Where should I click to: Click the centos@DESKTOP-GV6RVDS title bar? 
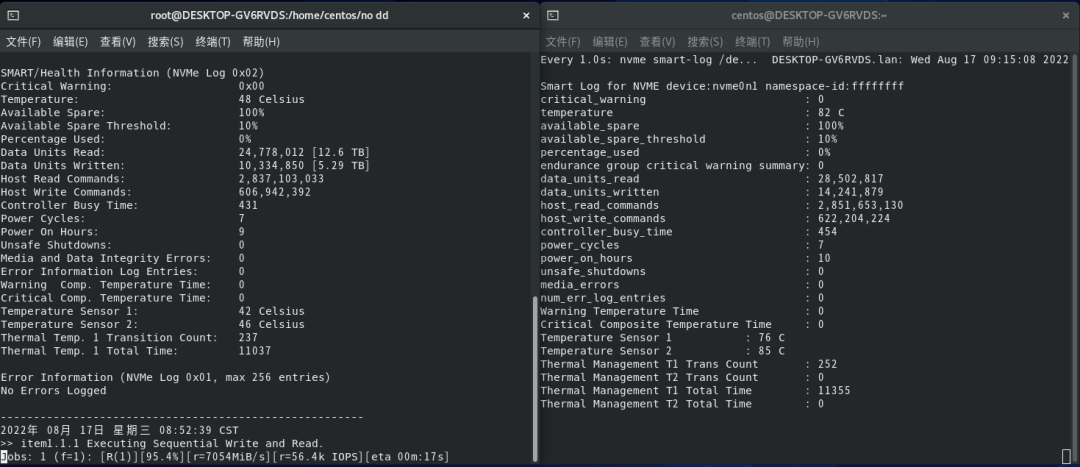coord(810,15)
